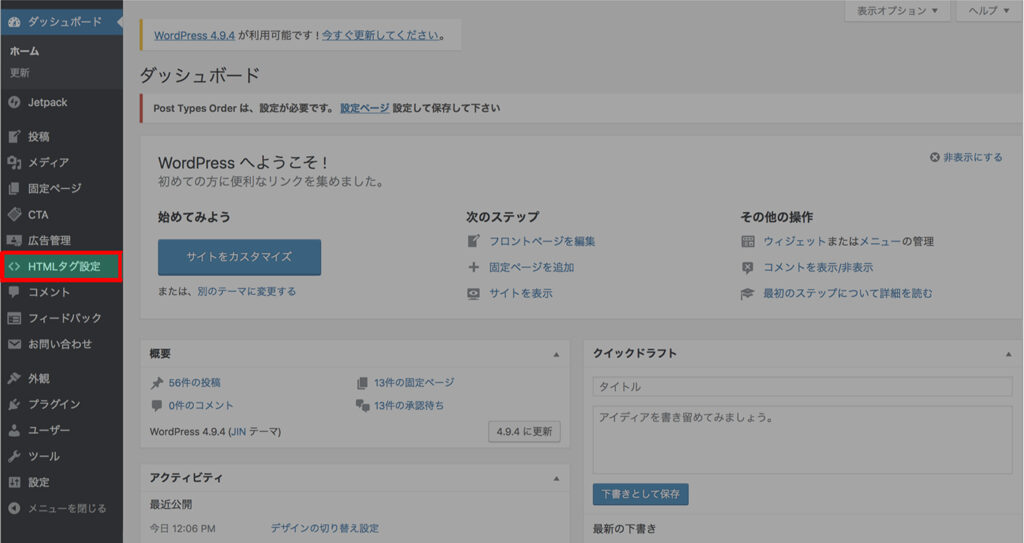Click the コメント speech bubble icon
The height and width of the screenshot is (543, 1024).
tap(14, 292)
